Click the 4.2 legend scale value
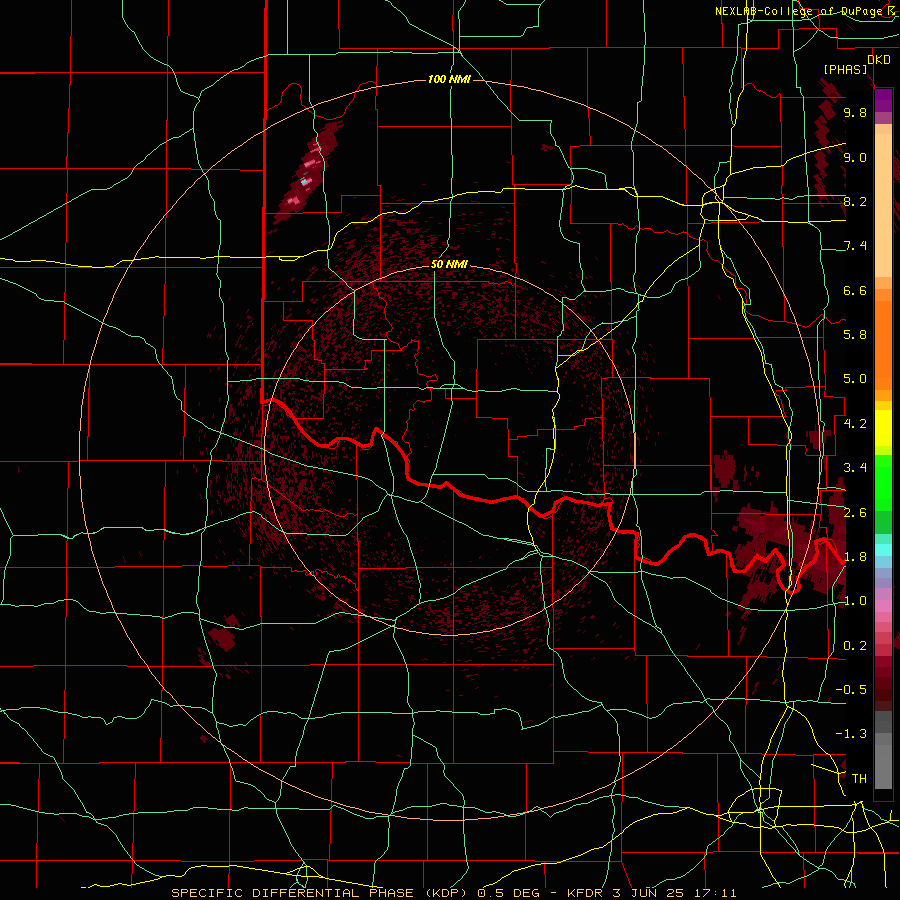Viewport: 900px width, 900px height. [x=855, y=424]
